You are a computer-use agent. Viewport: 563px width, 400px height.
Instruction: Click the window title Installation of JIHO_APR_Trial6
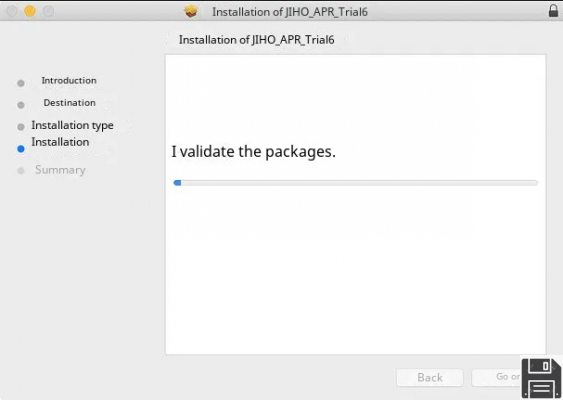(290, 12)
